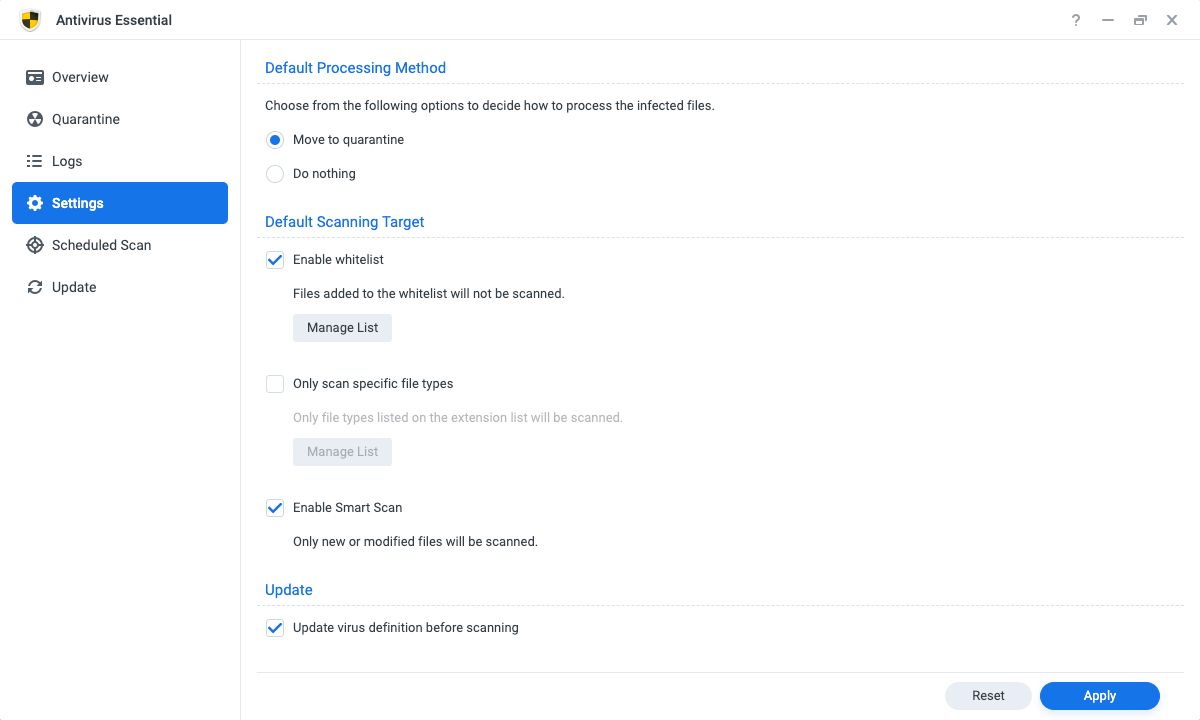Screen dimensions: 1200x720
Task: Click the Overview sidebar icon
Action: [35, 77]
